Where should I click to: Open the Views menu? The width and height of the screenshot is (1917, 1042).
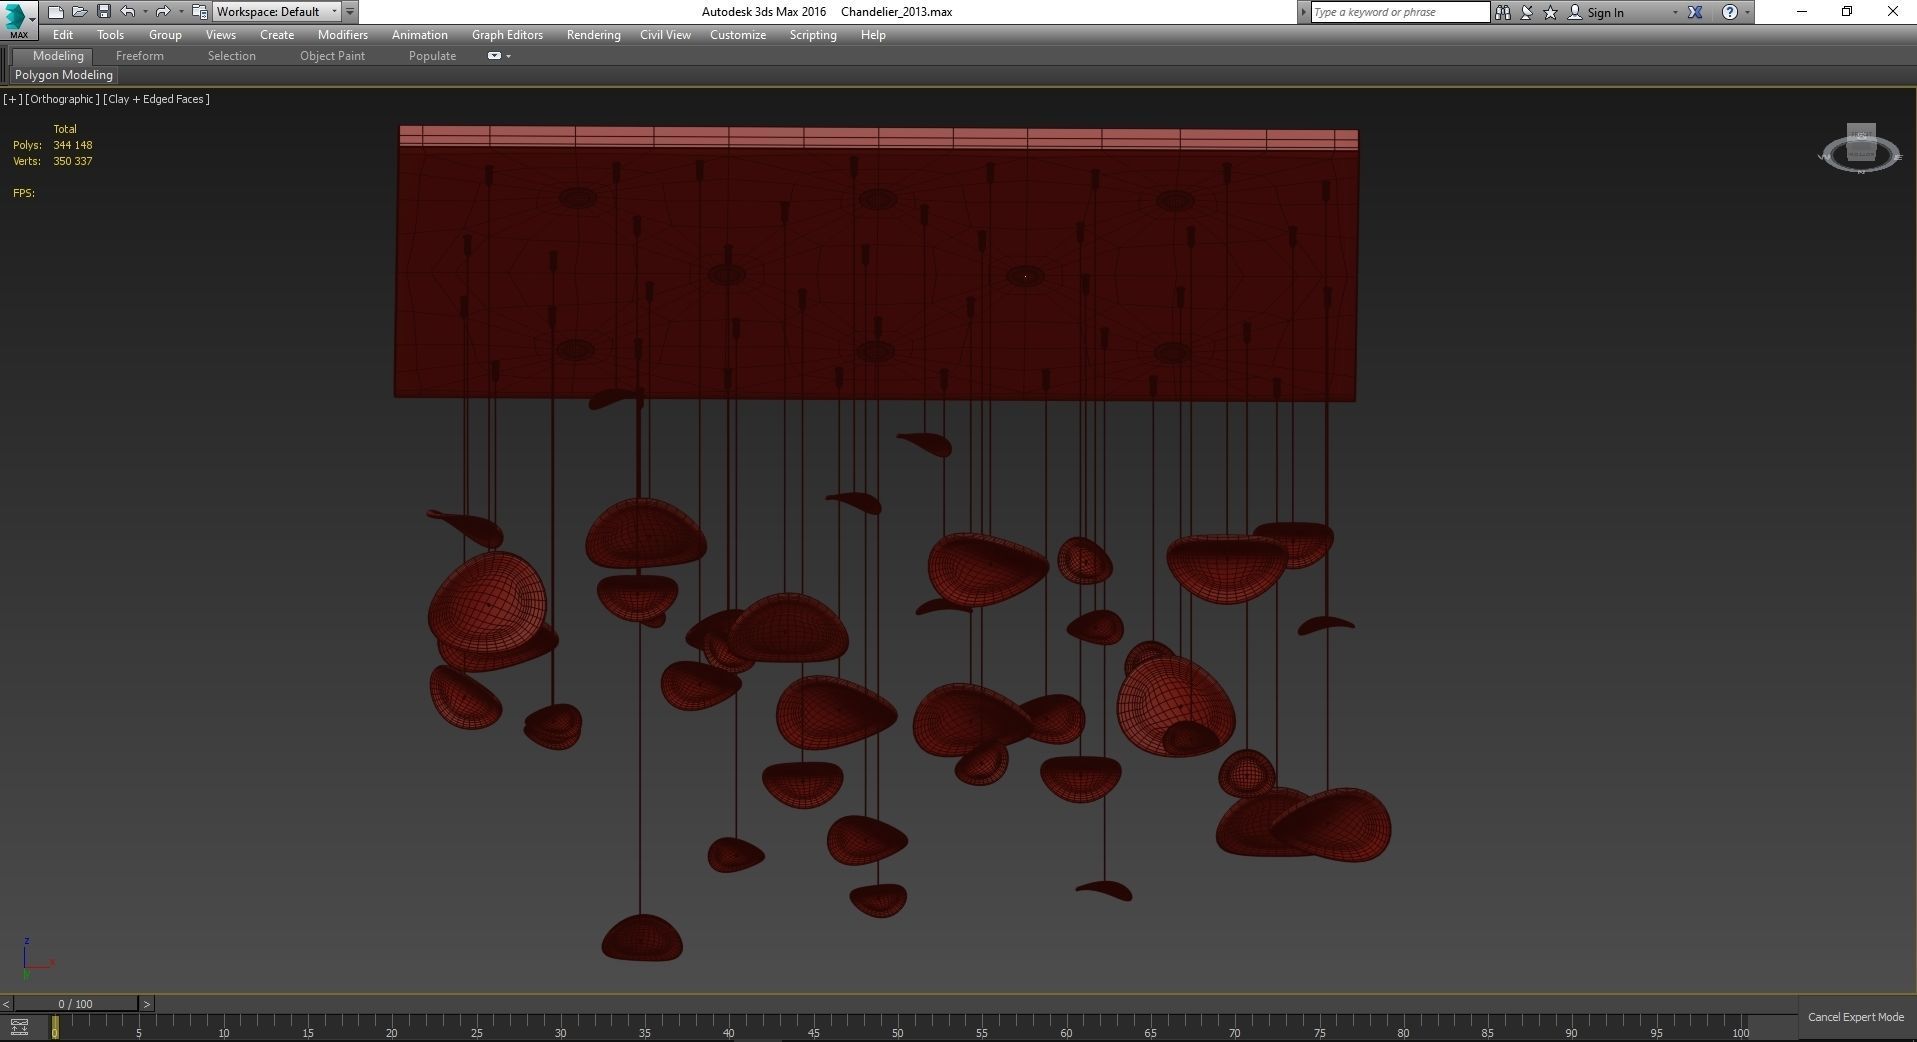tap(221, 35)
